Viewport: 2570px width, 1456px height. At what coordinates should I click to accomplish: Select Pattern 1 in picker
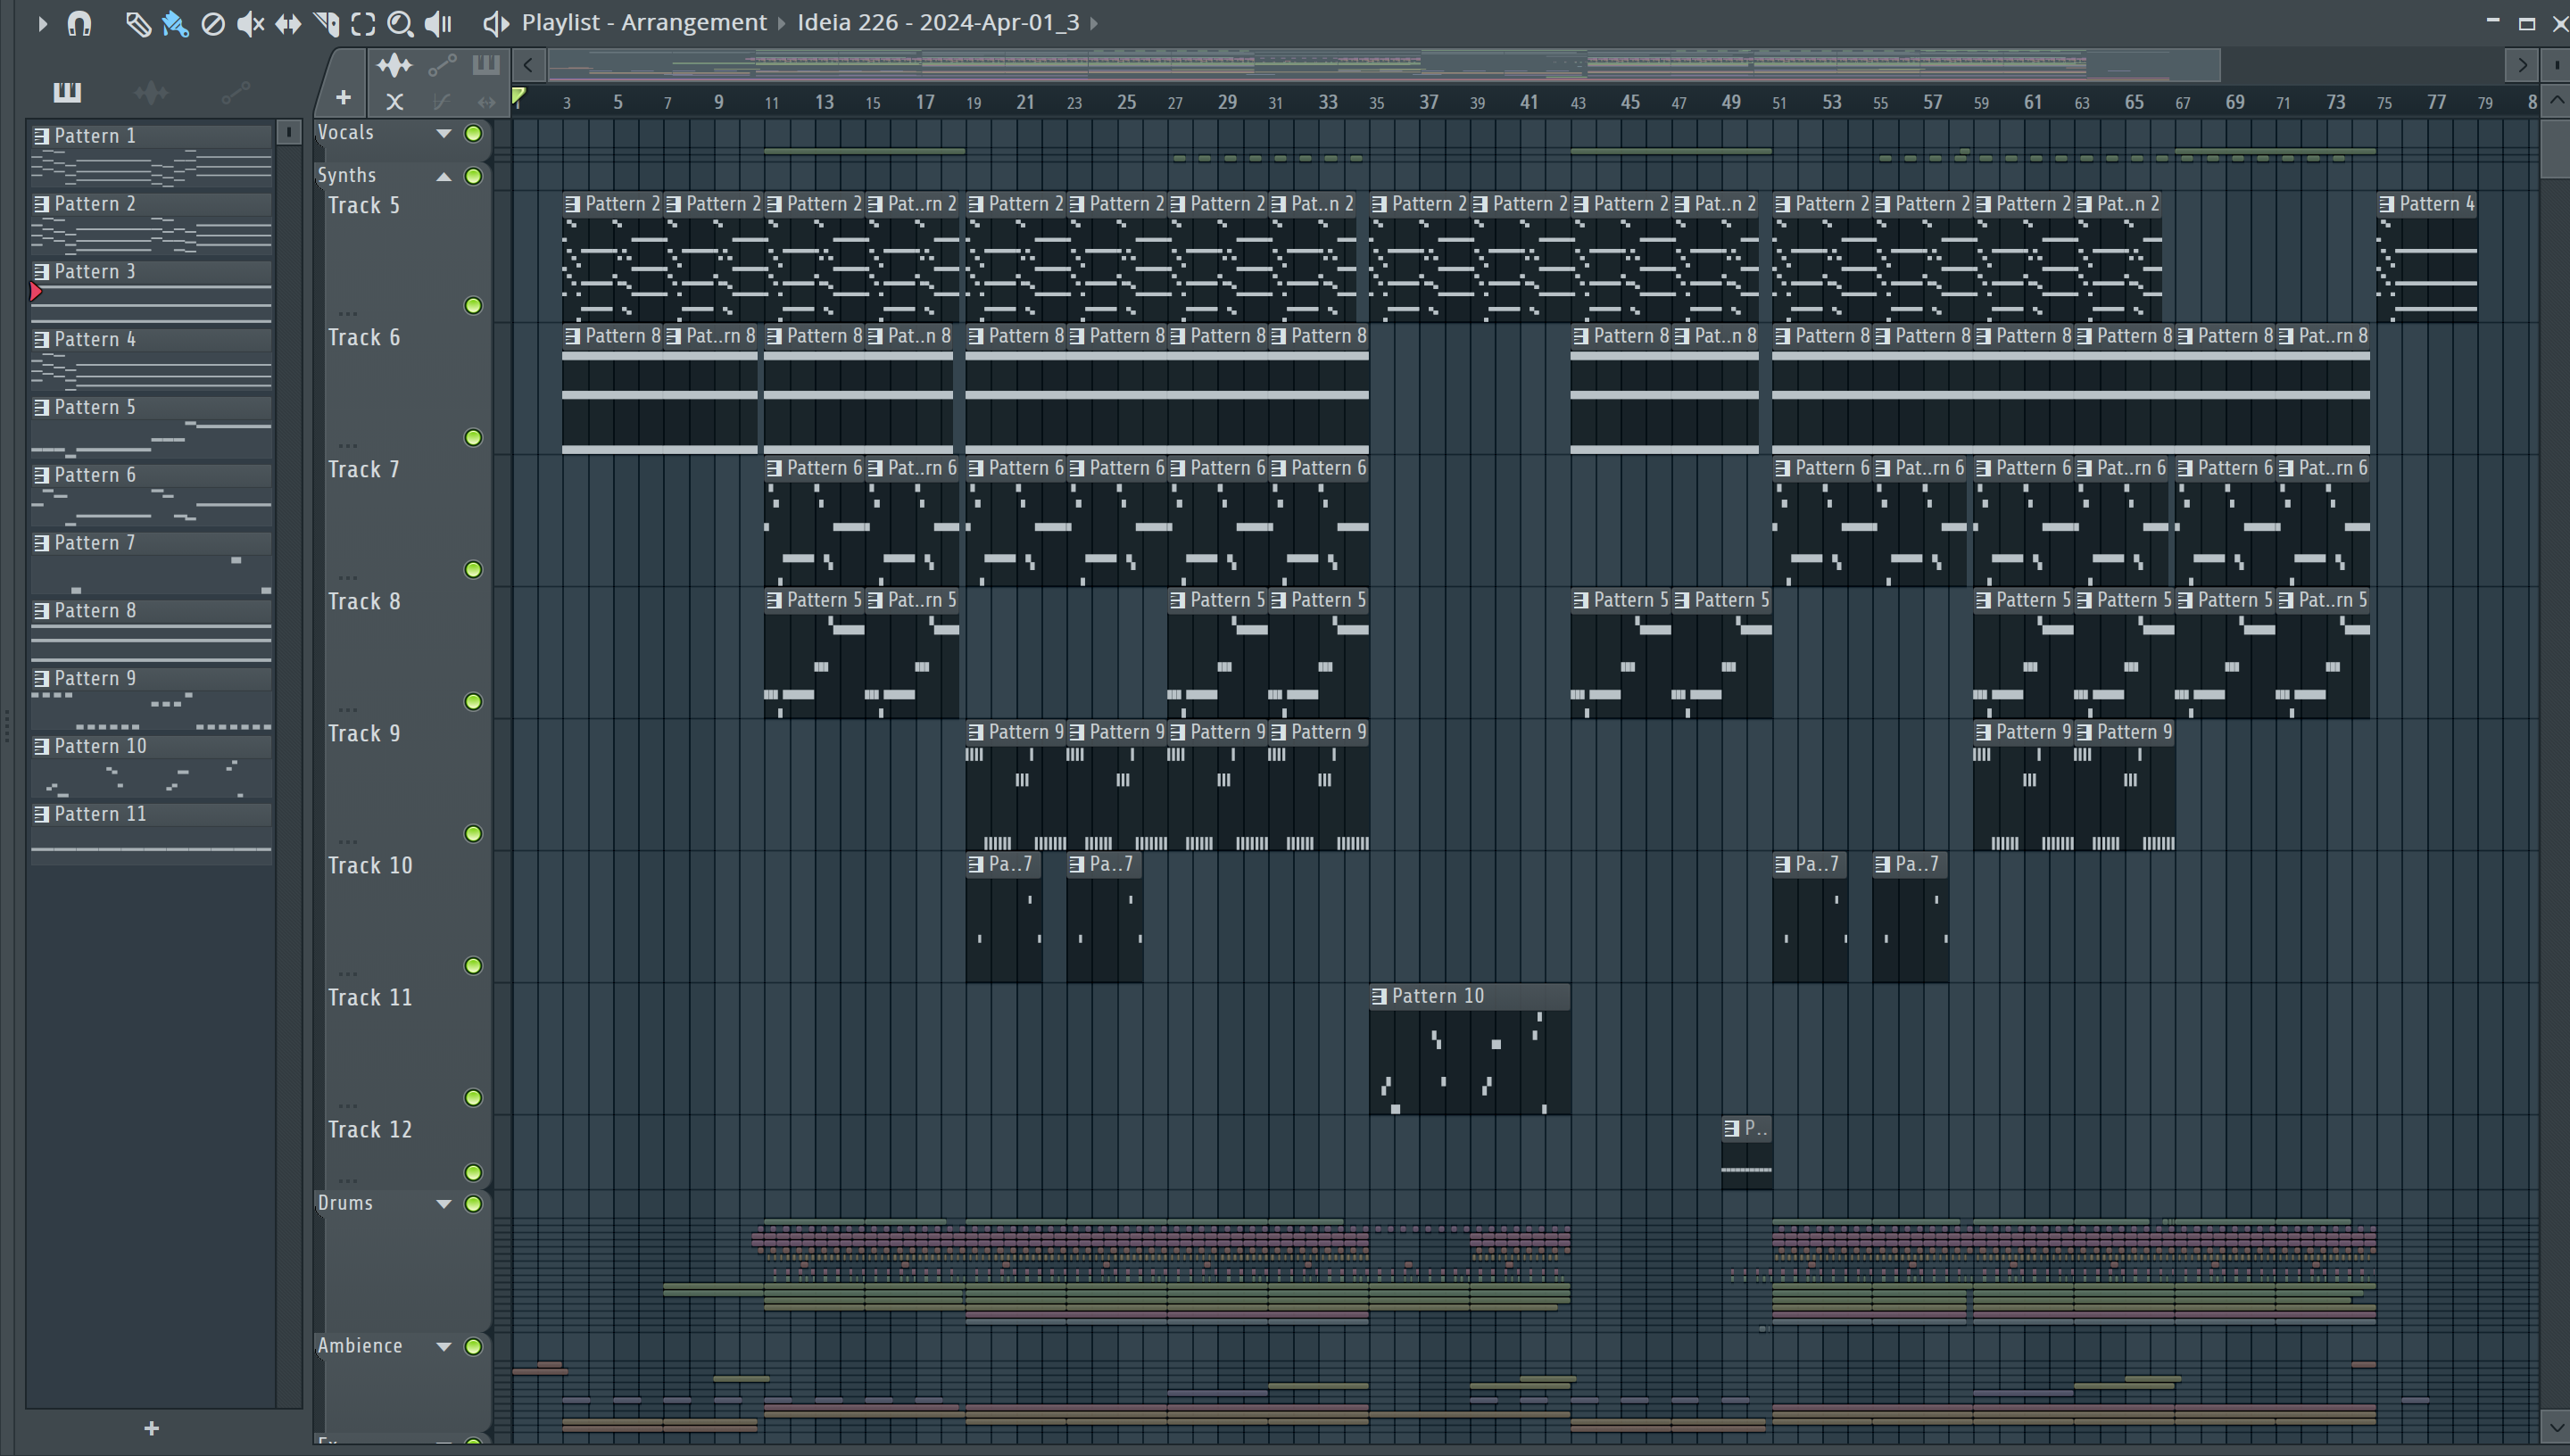(151, 135)
